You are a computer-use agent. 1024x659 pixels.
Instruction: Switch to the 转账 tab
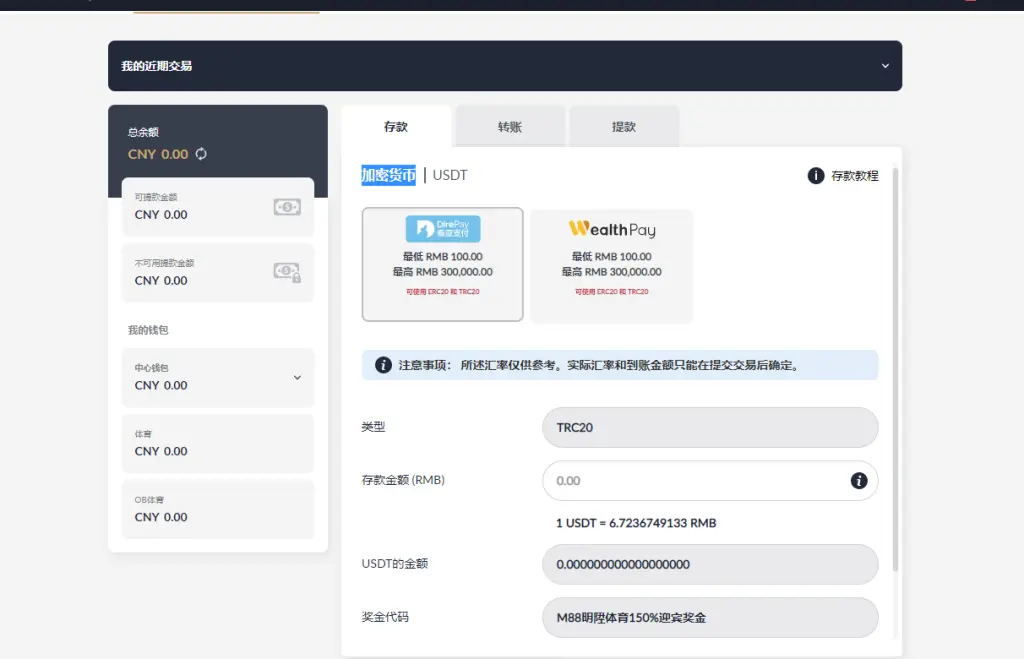point(509,126)
